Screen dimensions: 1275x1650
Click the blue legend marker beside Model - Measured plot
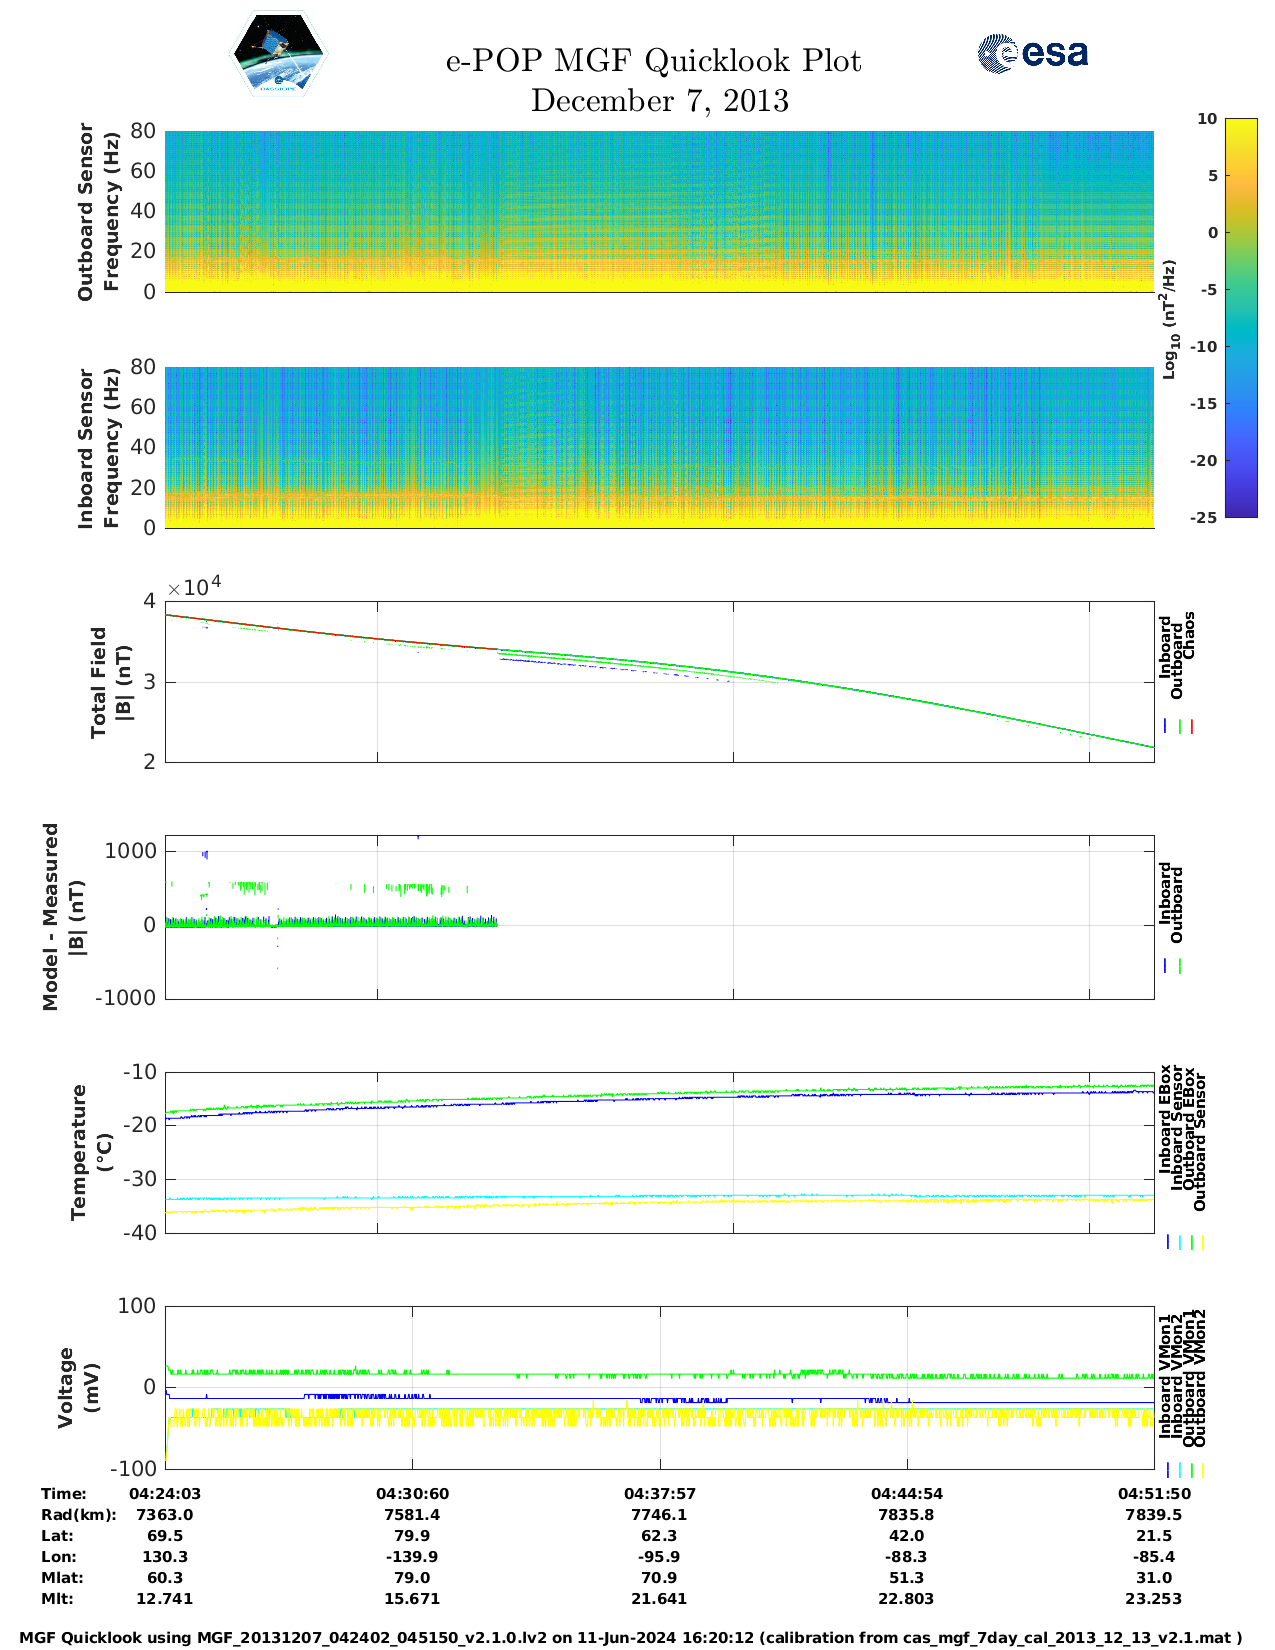click(x=1165, y=966)
